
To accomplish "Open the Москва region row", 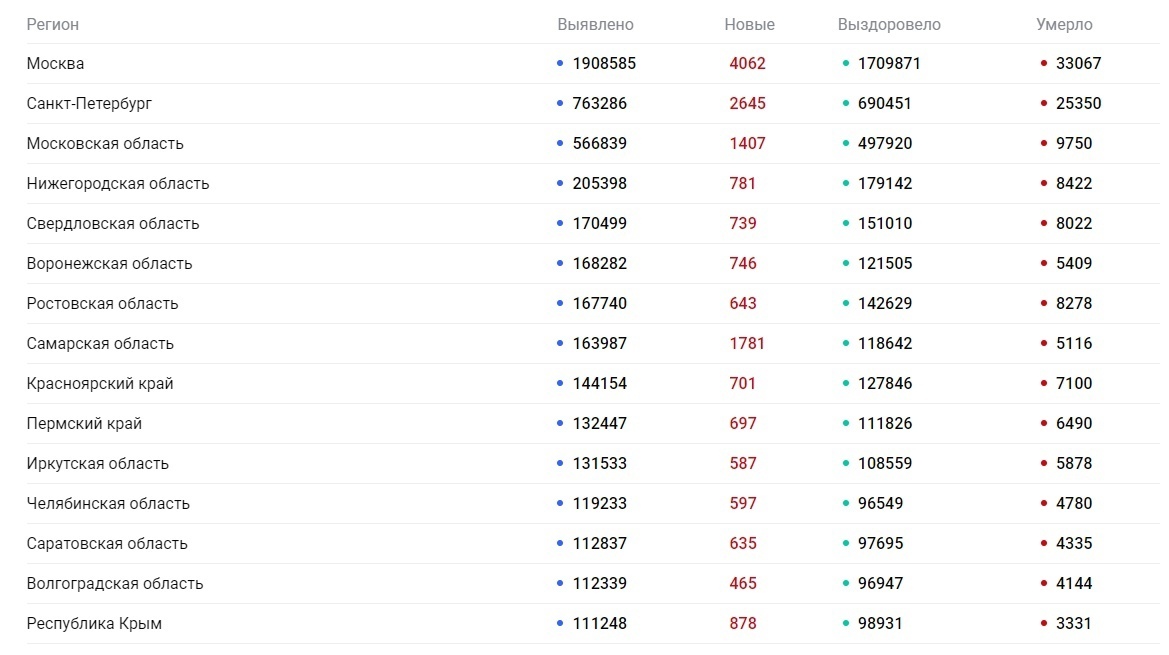I will (x=55, y=63).
